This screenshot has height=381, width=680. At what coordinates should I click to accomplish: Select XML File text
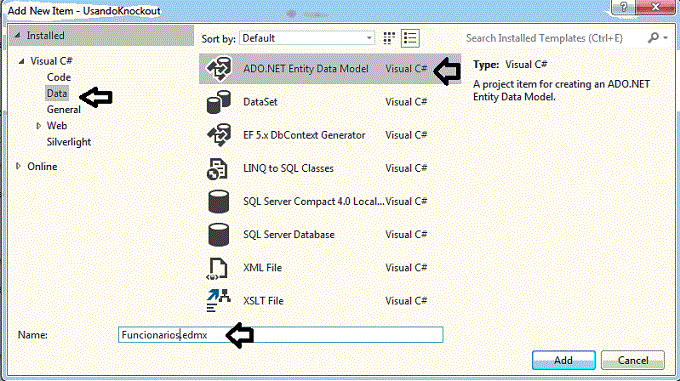pos(262,268)
